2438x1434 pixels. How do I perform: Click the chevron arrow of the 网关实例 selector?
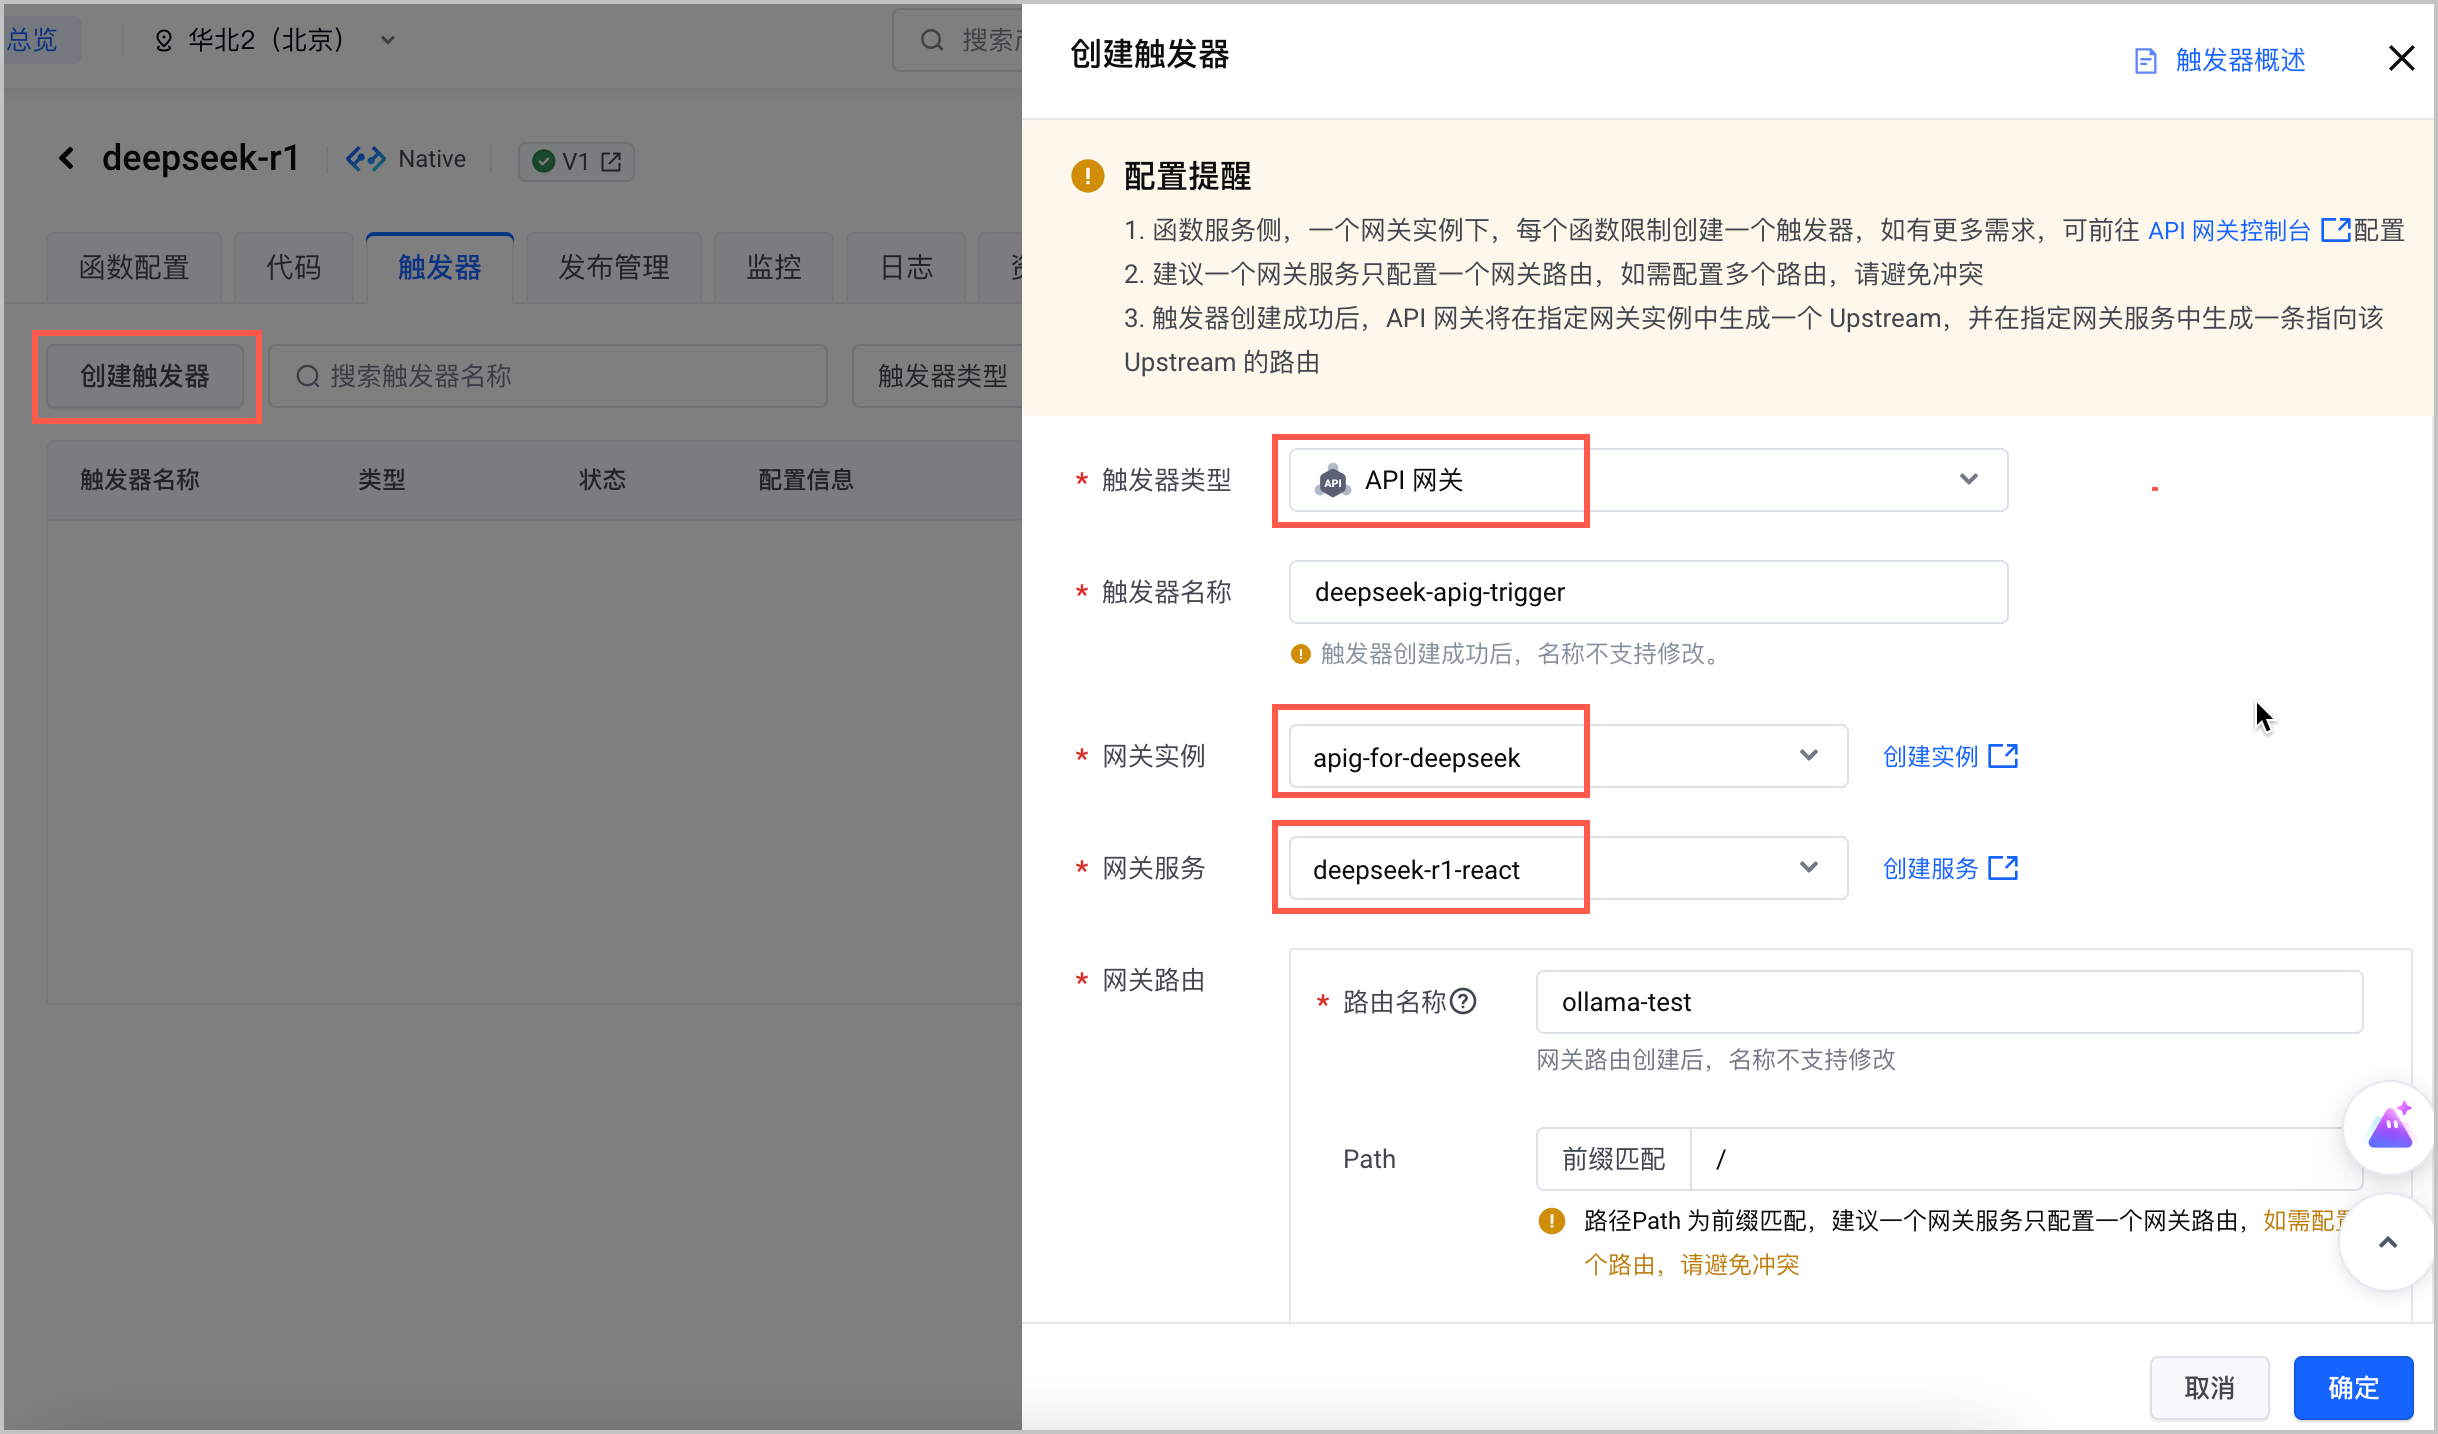click(1808, 755)
